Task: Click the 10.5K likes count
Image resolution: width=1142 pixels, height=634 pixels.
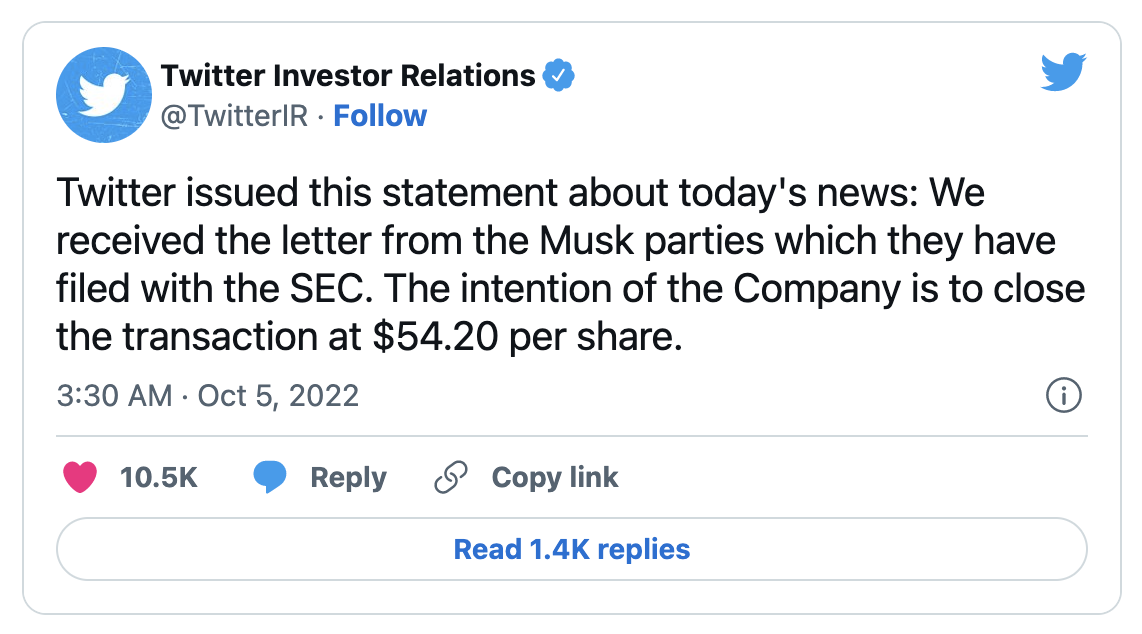Action: coord(159,478)
